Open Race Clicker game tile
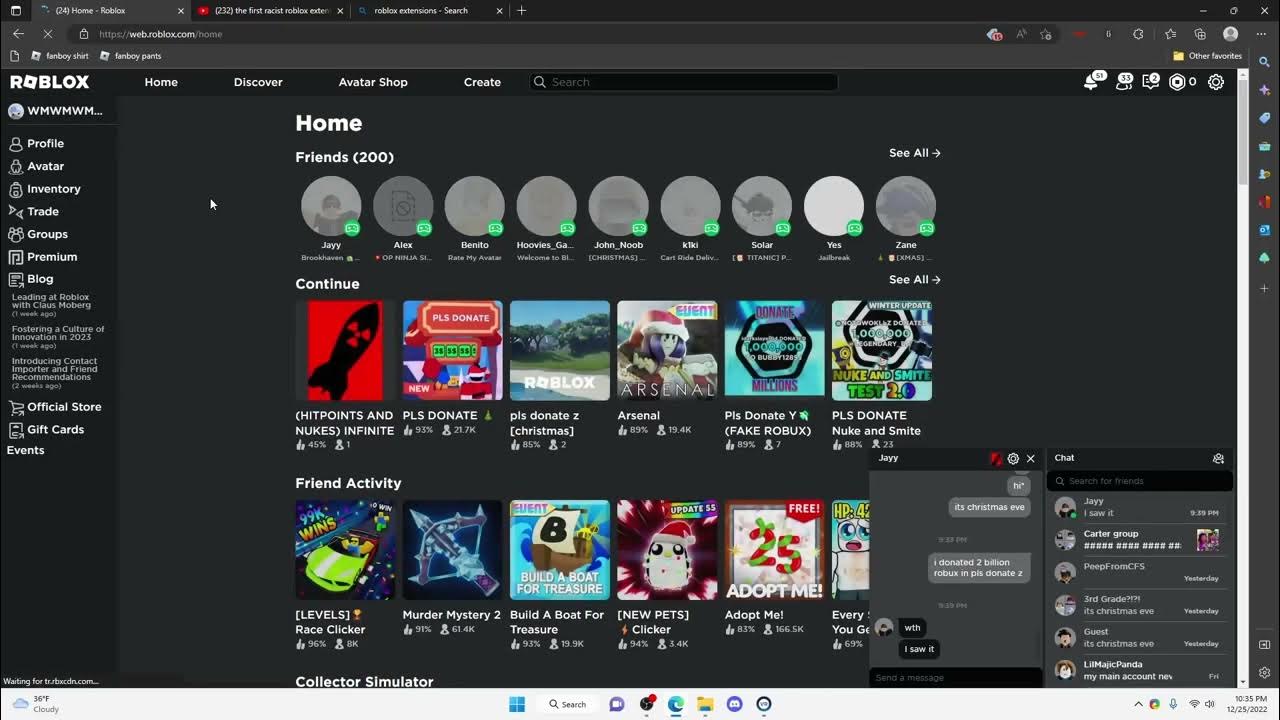The image size is (1280, 720). [345, 550]
